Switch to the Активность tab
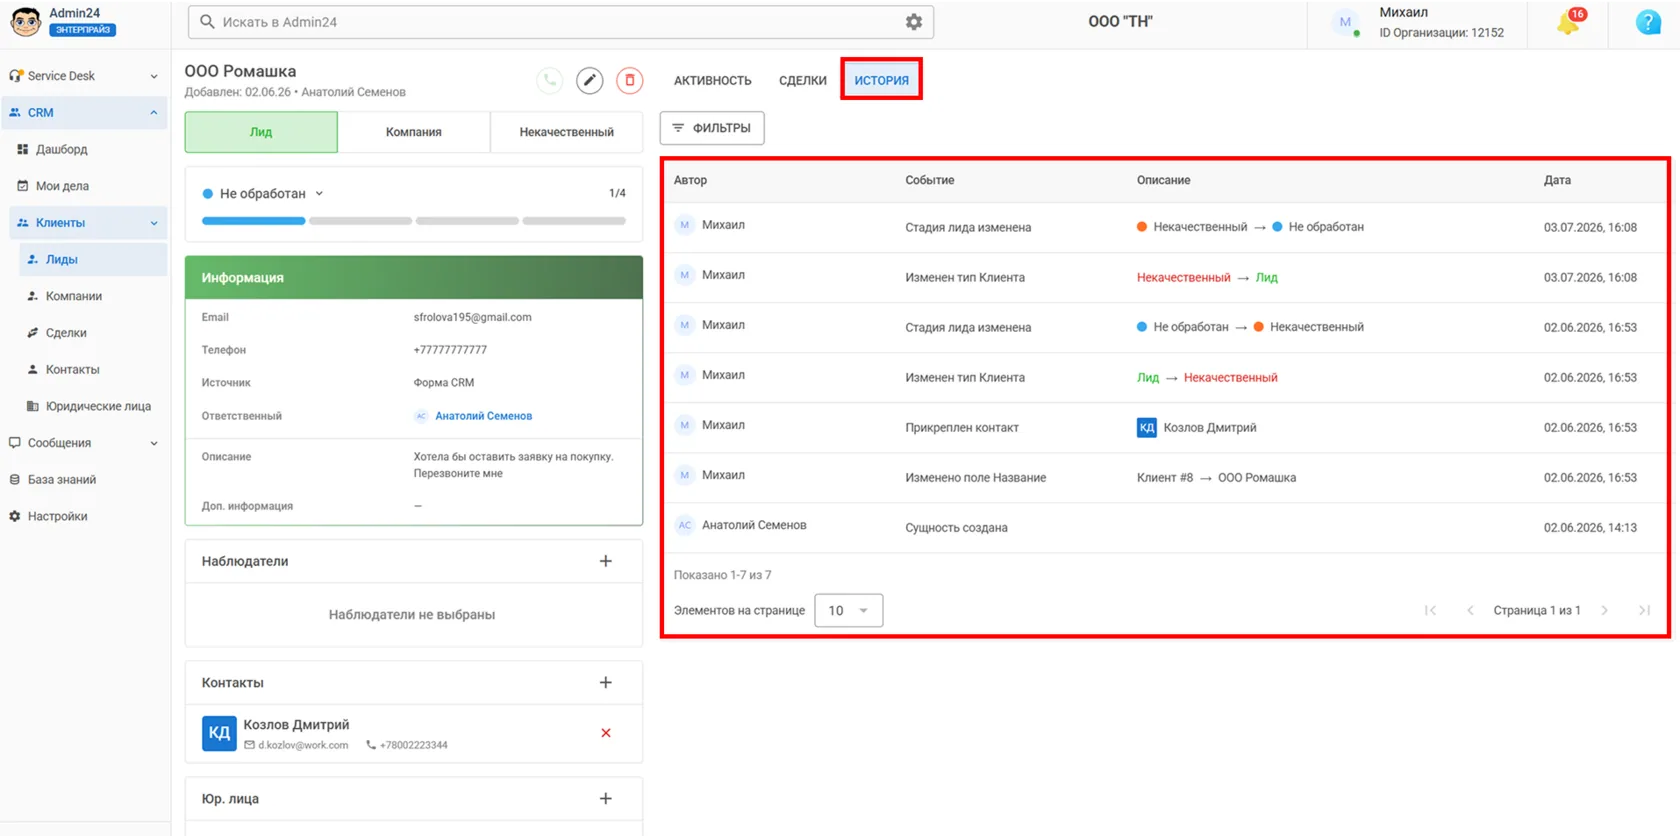The image size is (1680, 836). (x=713, y=80)
